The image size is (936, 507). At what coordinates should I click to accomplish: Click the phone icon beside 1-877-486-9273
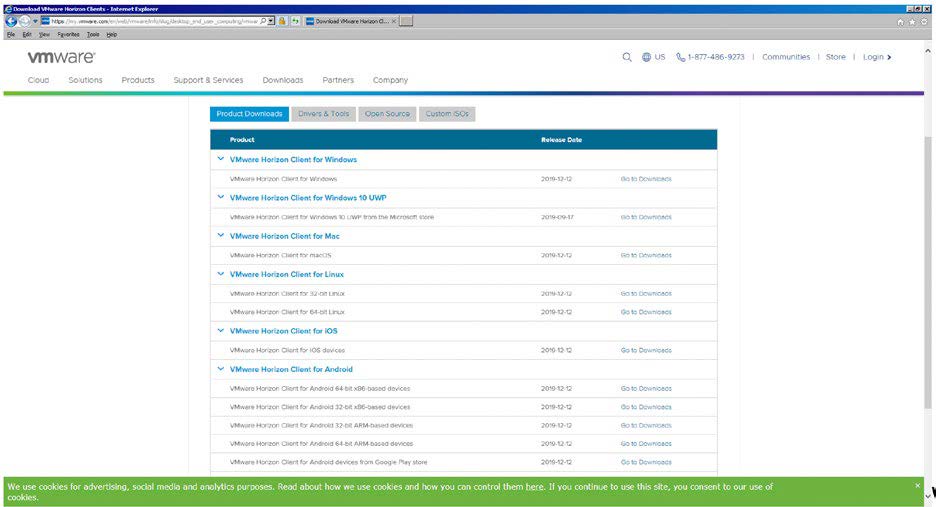tap(680, 57)
